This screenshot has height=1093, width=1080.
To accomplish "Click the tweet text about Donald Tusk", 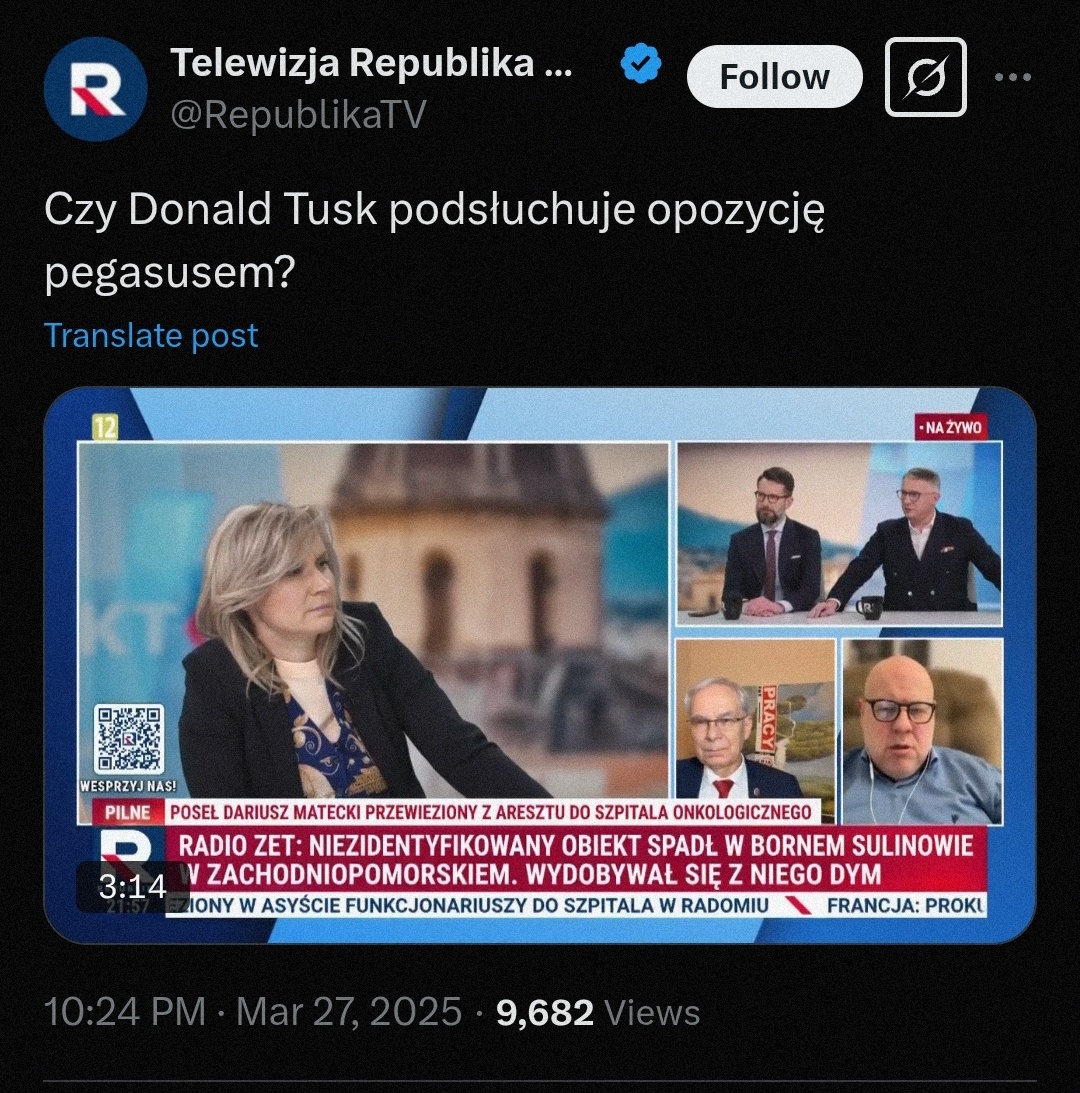I will 435,240.
